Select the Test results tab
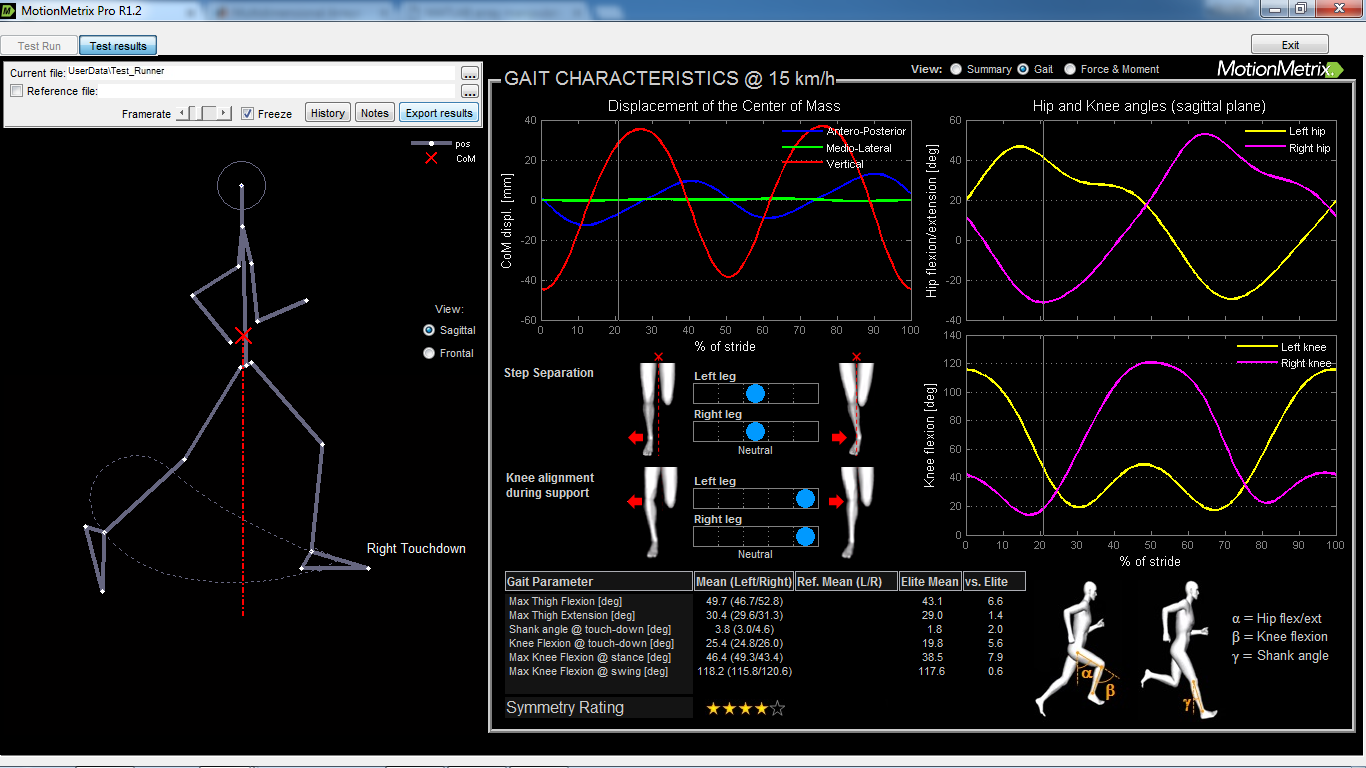The height and width of the screenshot is (768, 1366). 117,45
